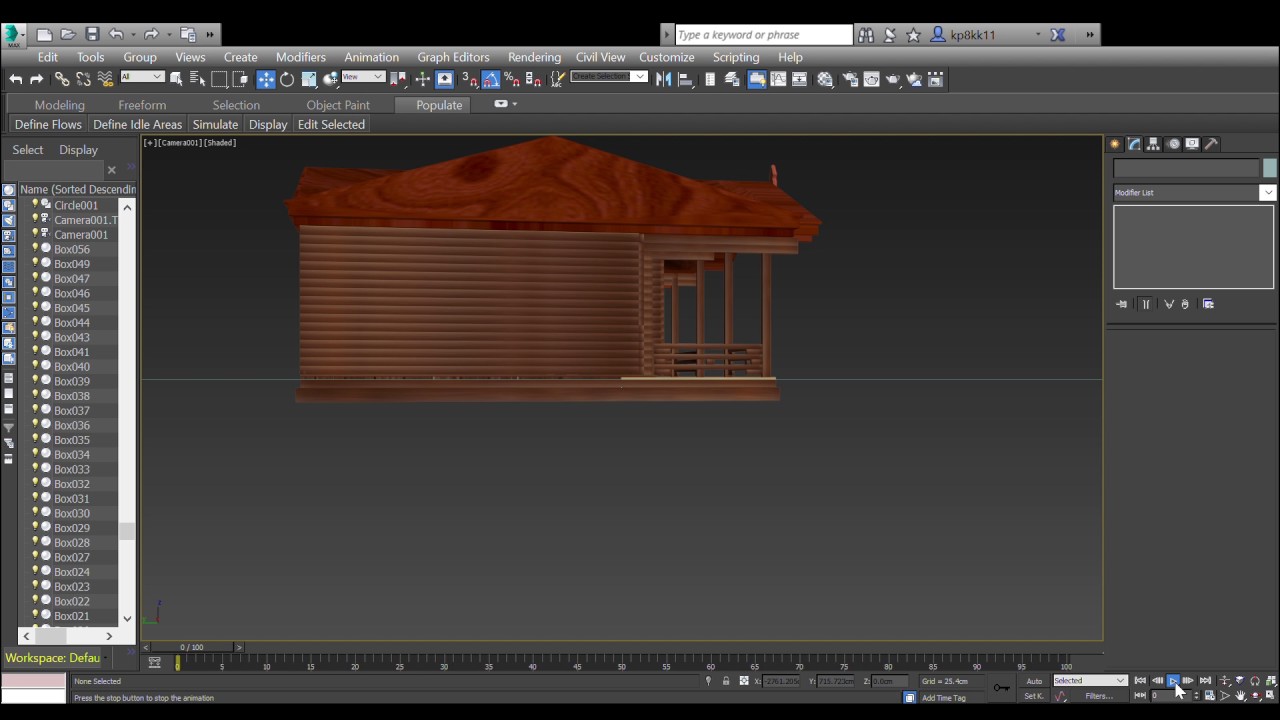The width and height of the screenshot is (1280, 720).
Task: Activate the Select and Move tool
Action: (266, 79)
